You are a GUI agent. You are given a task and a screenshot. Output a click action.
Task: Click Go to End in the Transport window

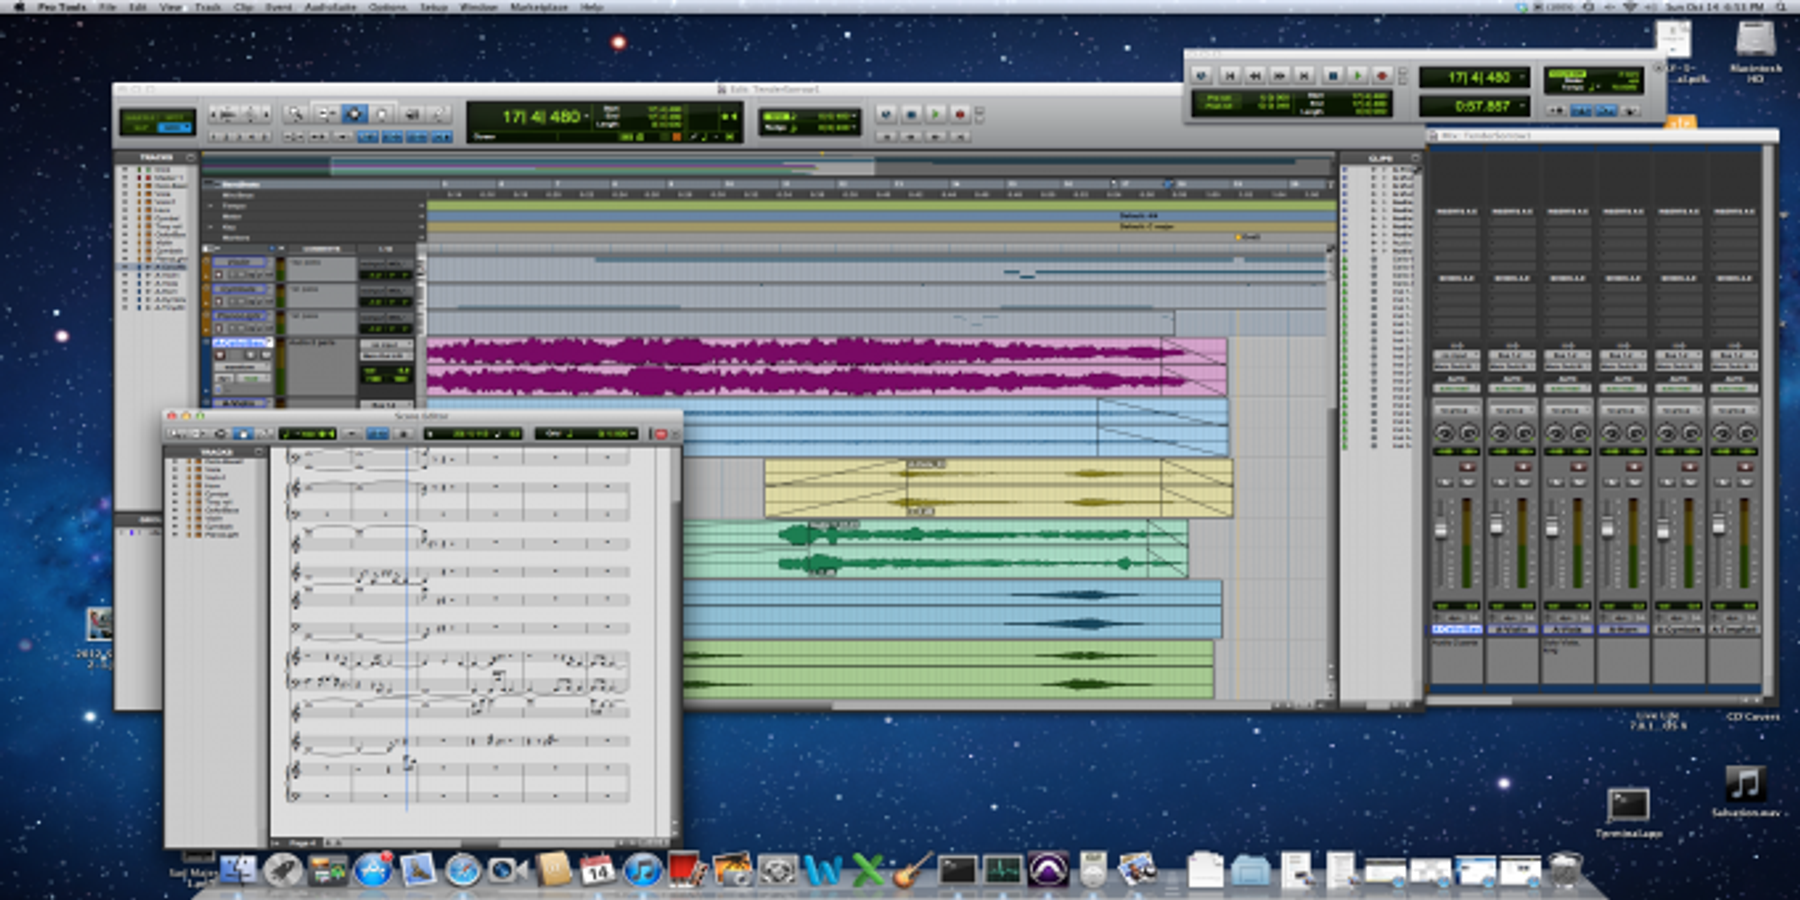pyautogui.click(x=1304, y=76)
